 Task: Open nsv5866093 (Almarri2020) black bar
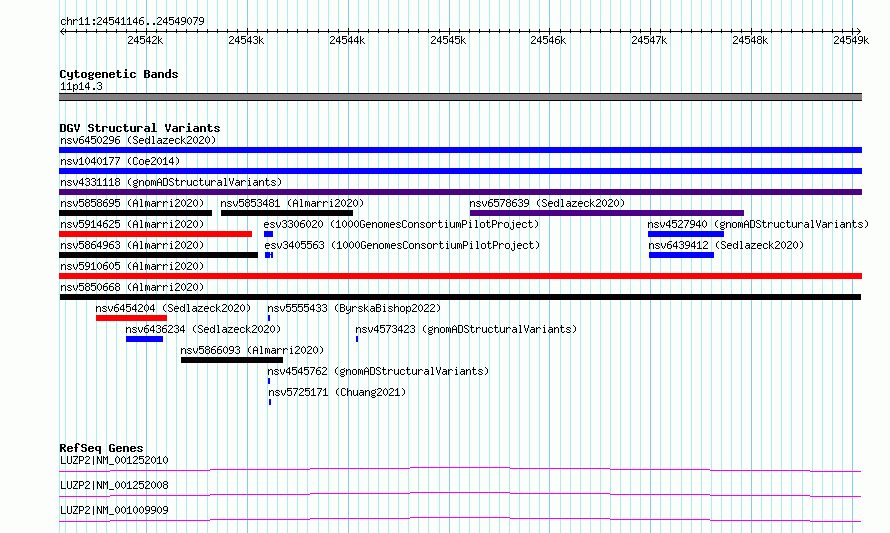(232, 360)
